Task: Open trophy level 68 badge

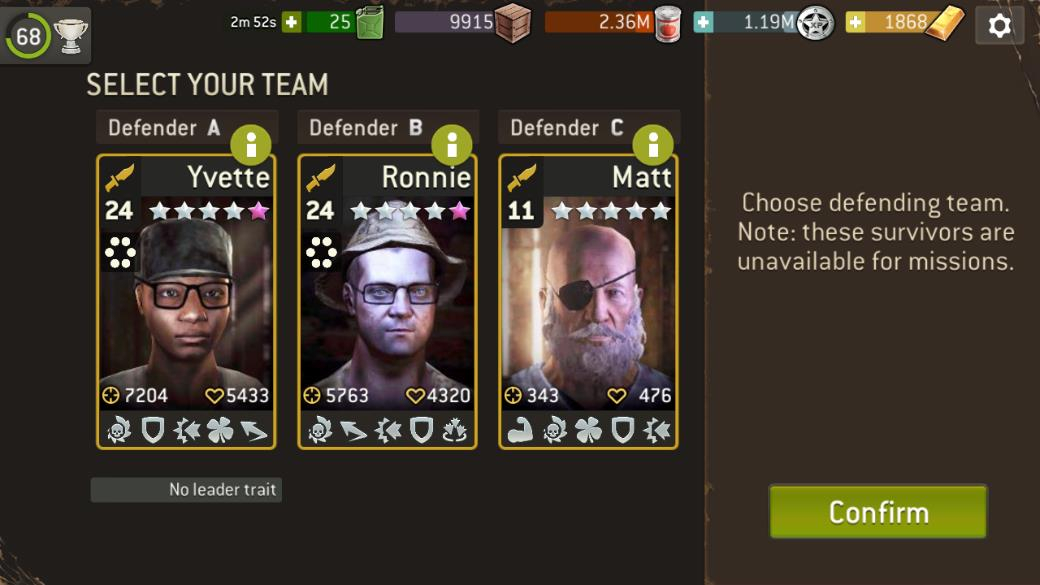Action: [x=46, y=35]
